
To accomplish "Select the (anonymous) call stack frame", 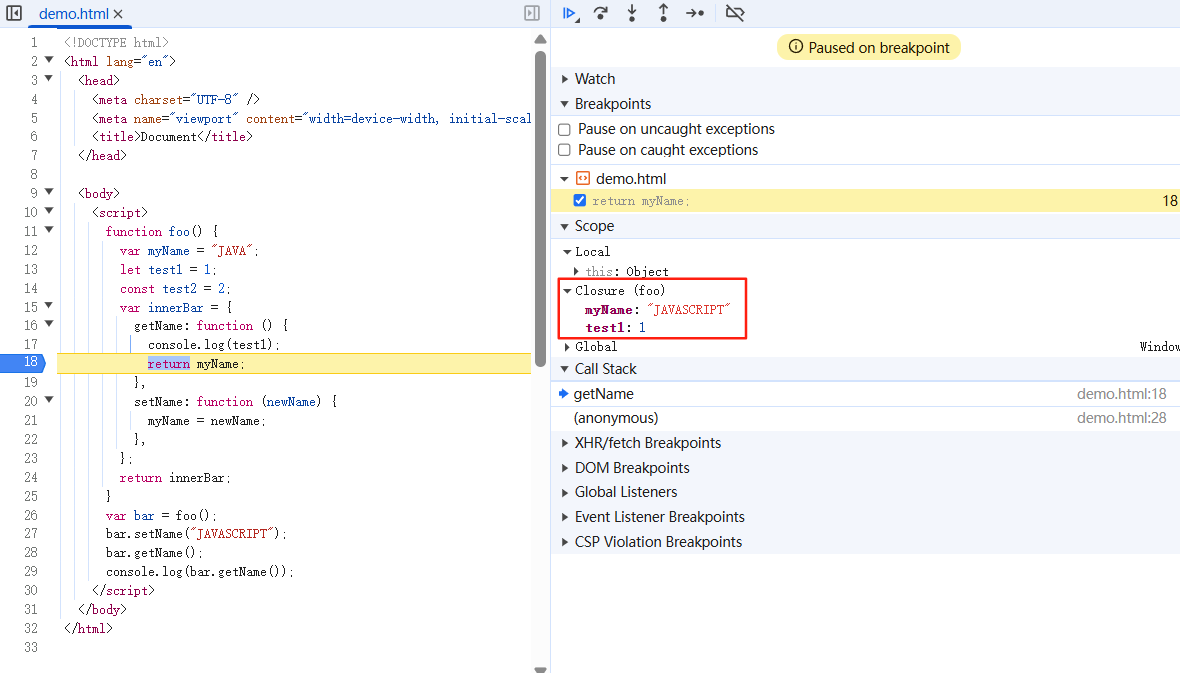I will pos(616,418).
